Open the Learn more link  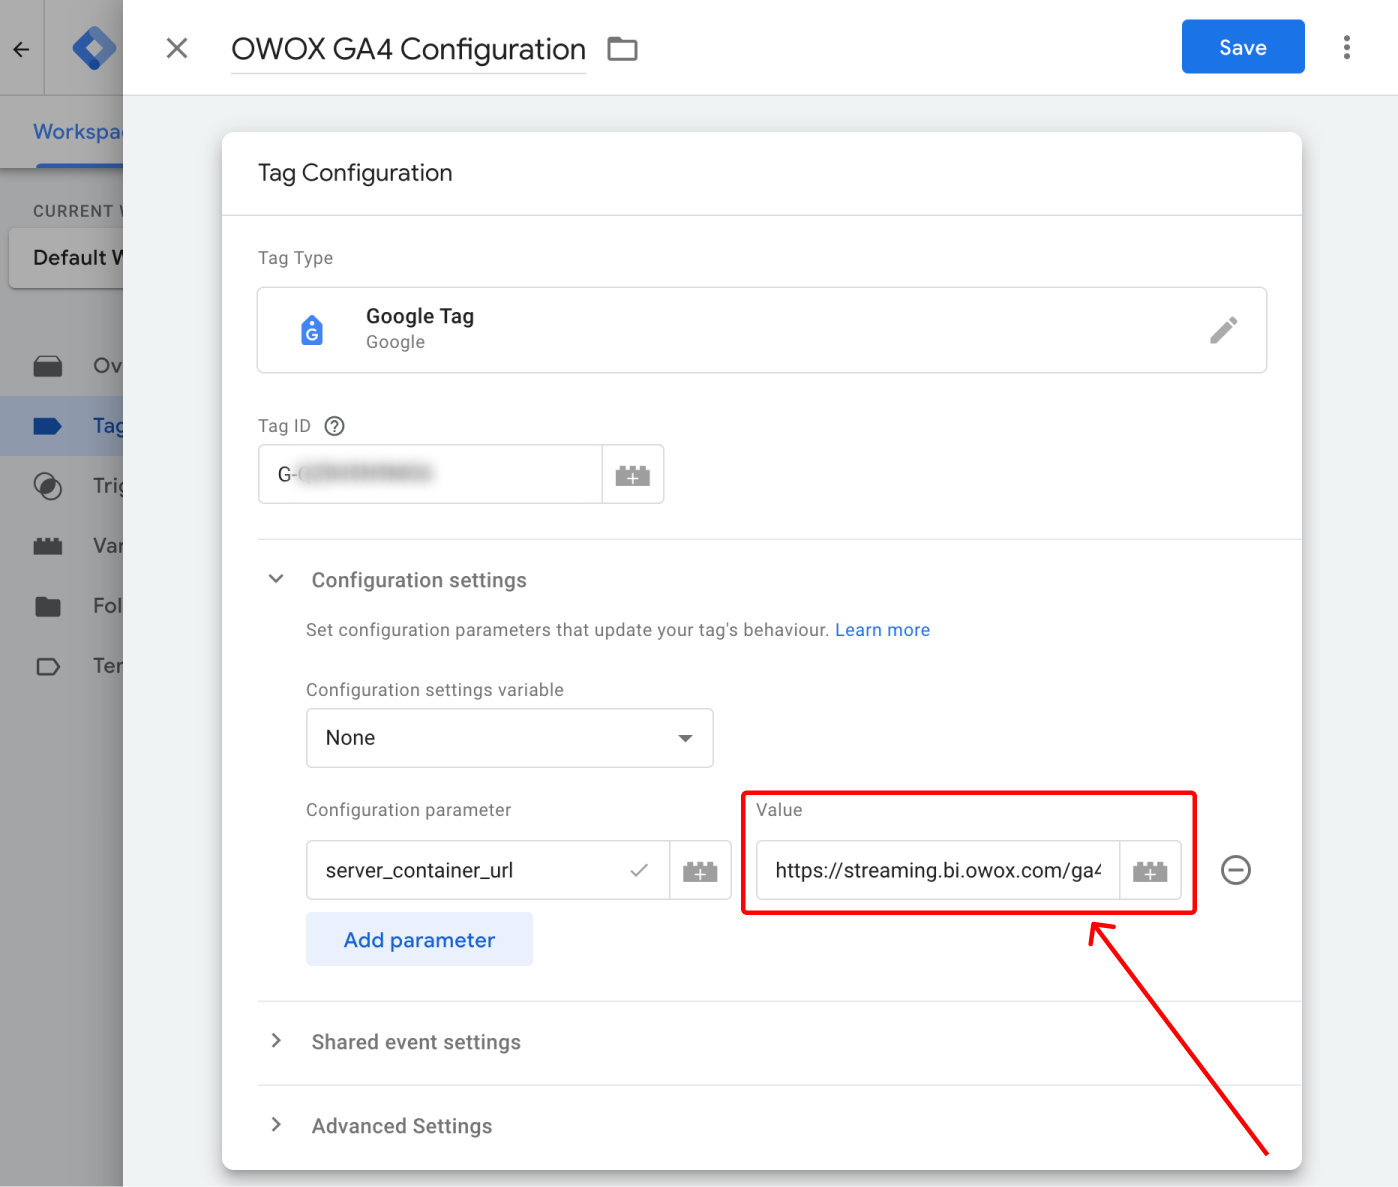pos(882,630)
